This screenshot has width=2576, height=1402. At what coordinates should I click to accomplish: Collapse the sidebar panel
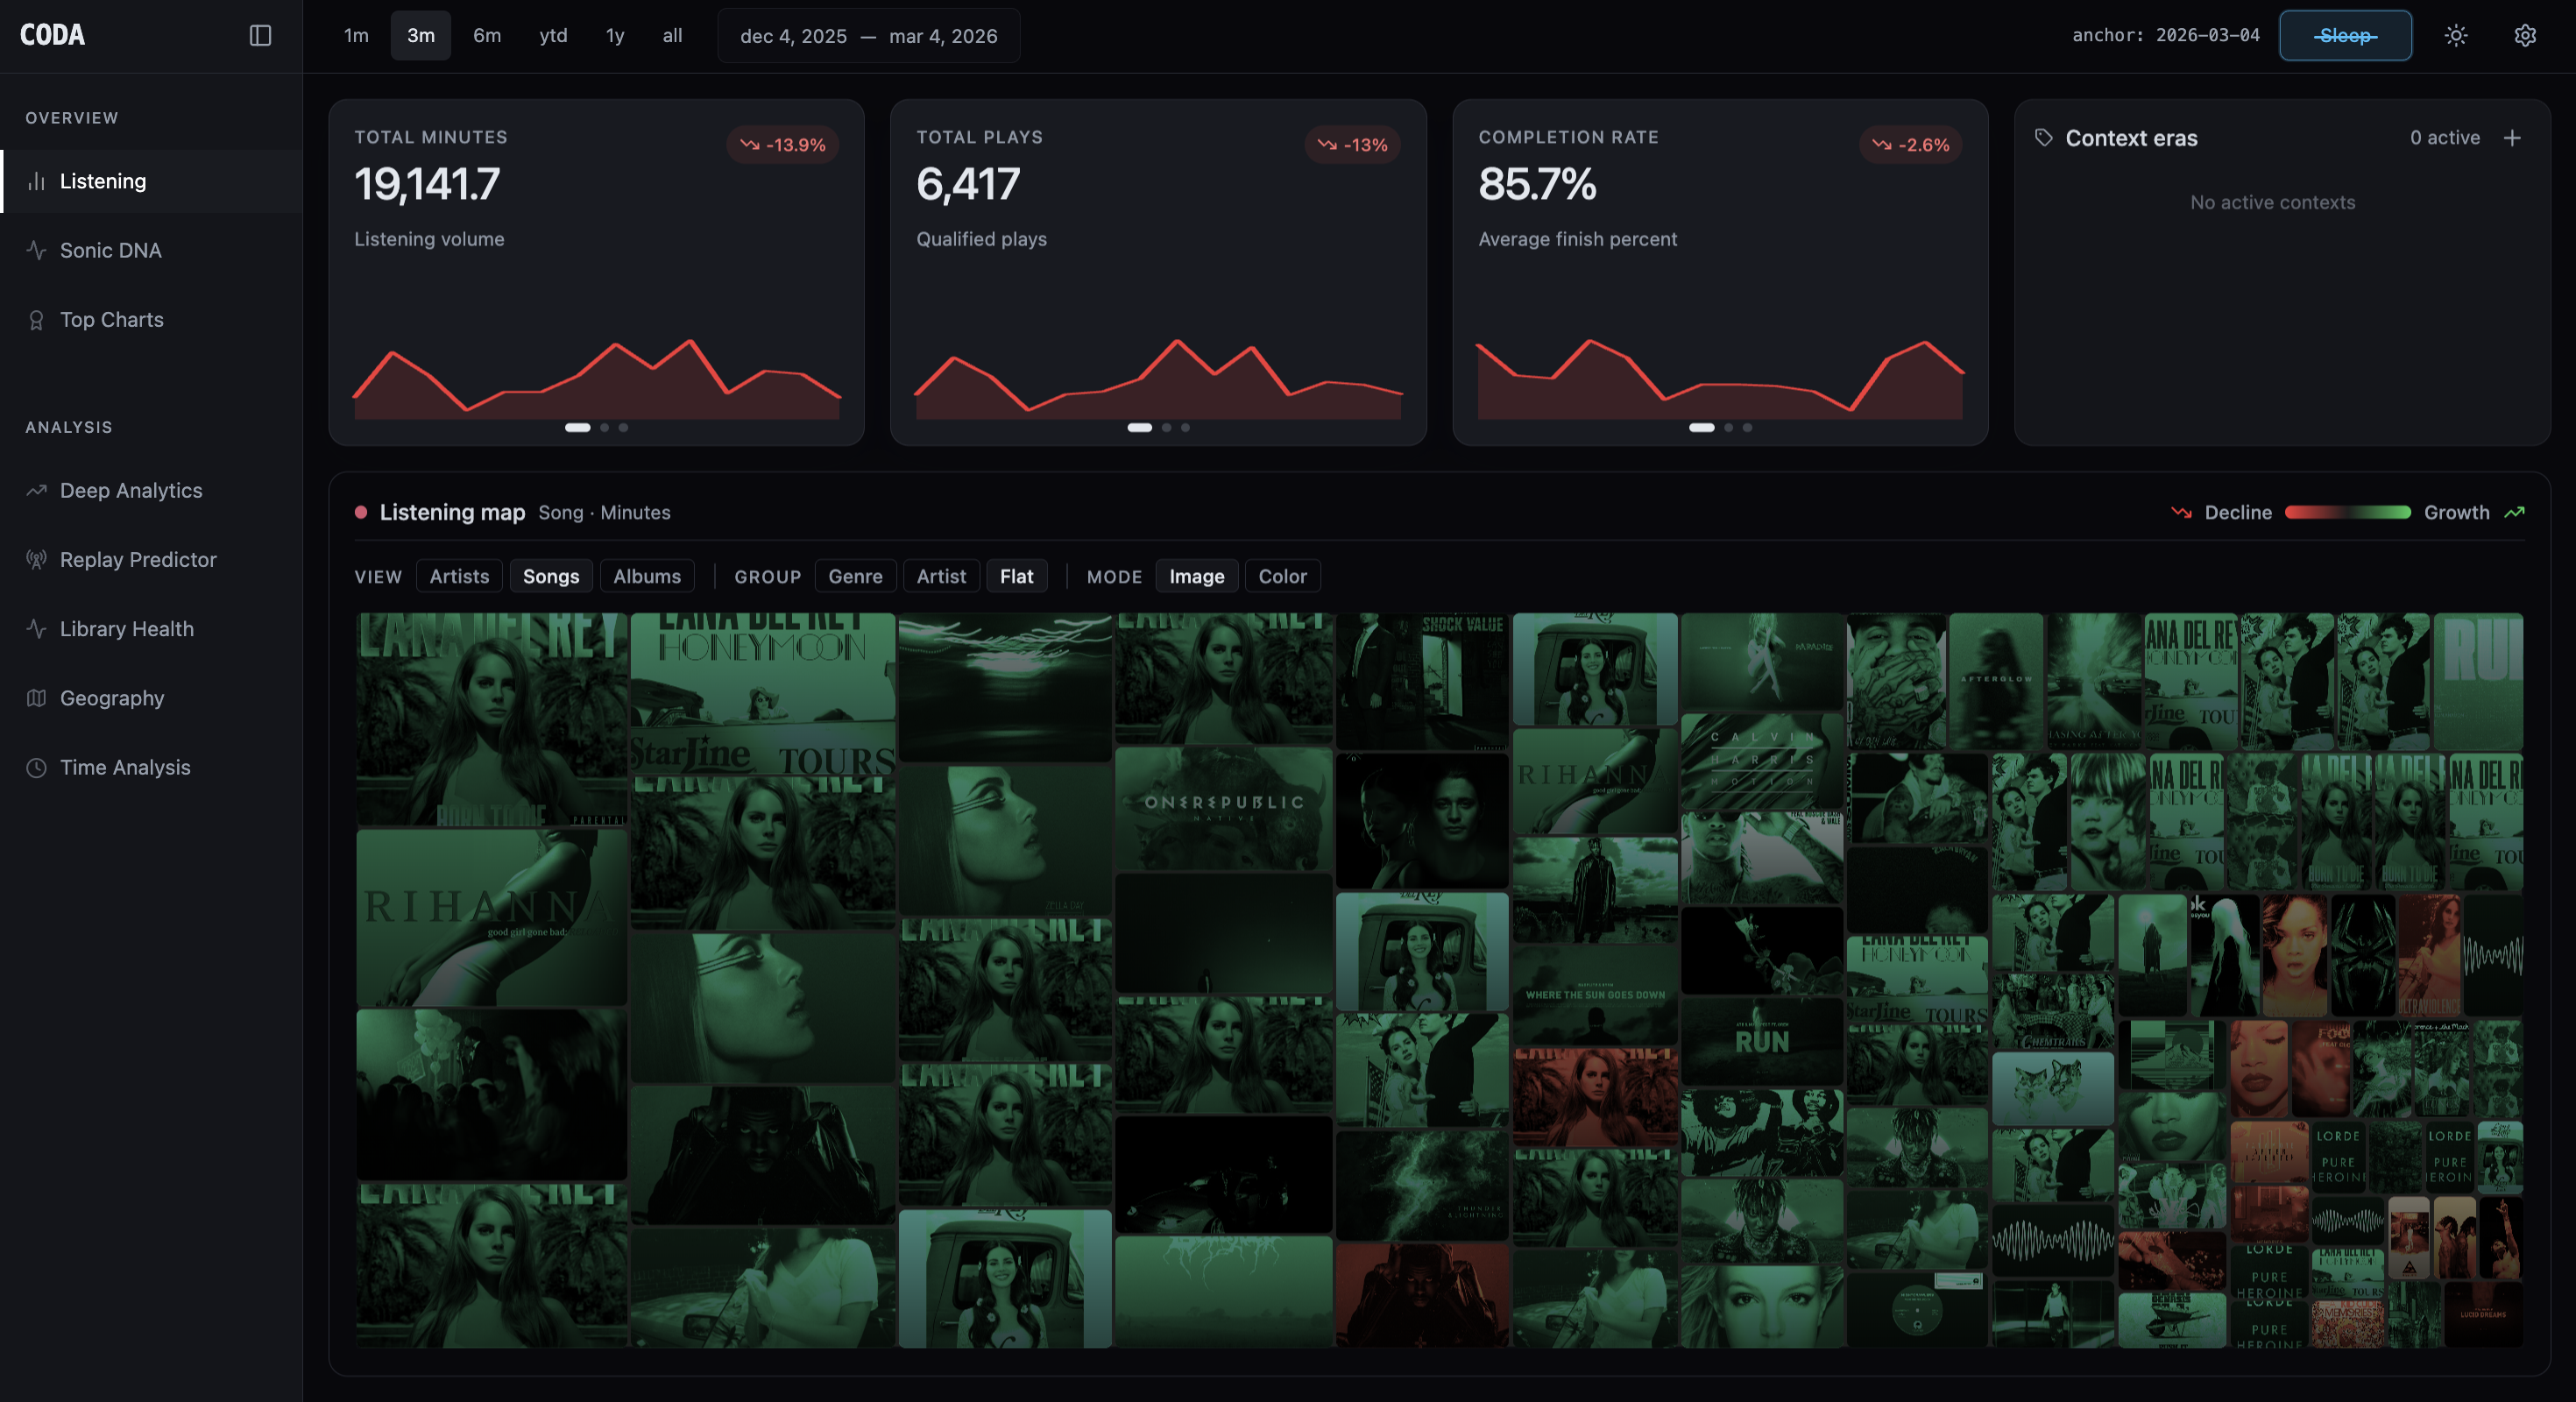(260, 35)
